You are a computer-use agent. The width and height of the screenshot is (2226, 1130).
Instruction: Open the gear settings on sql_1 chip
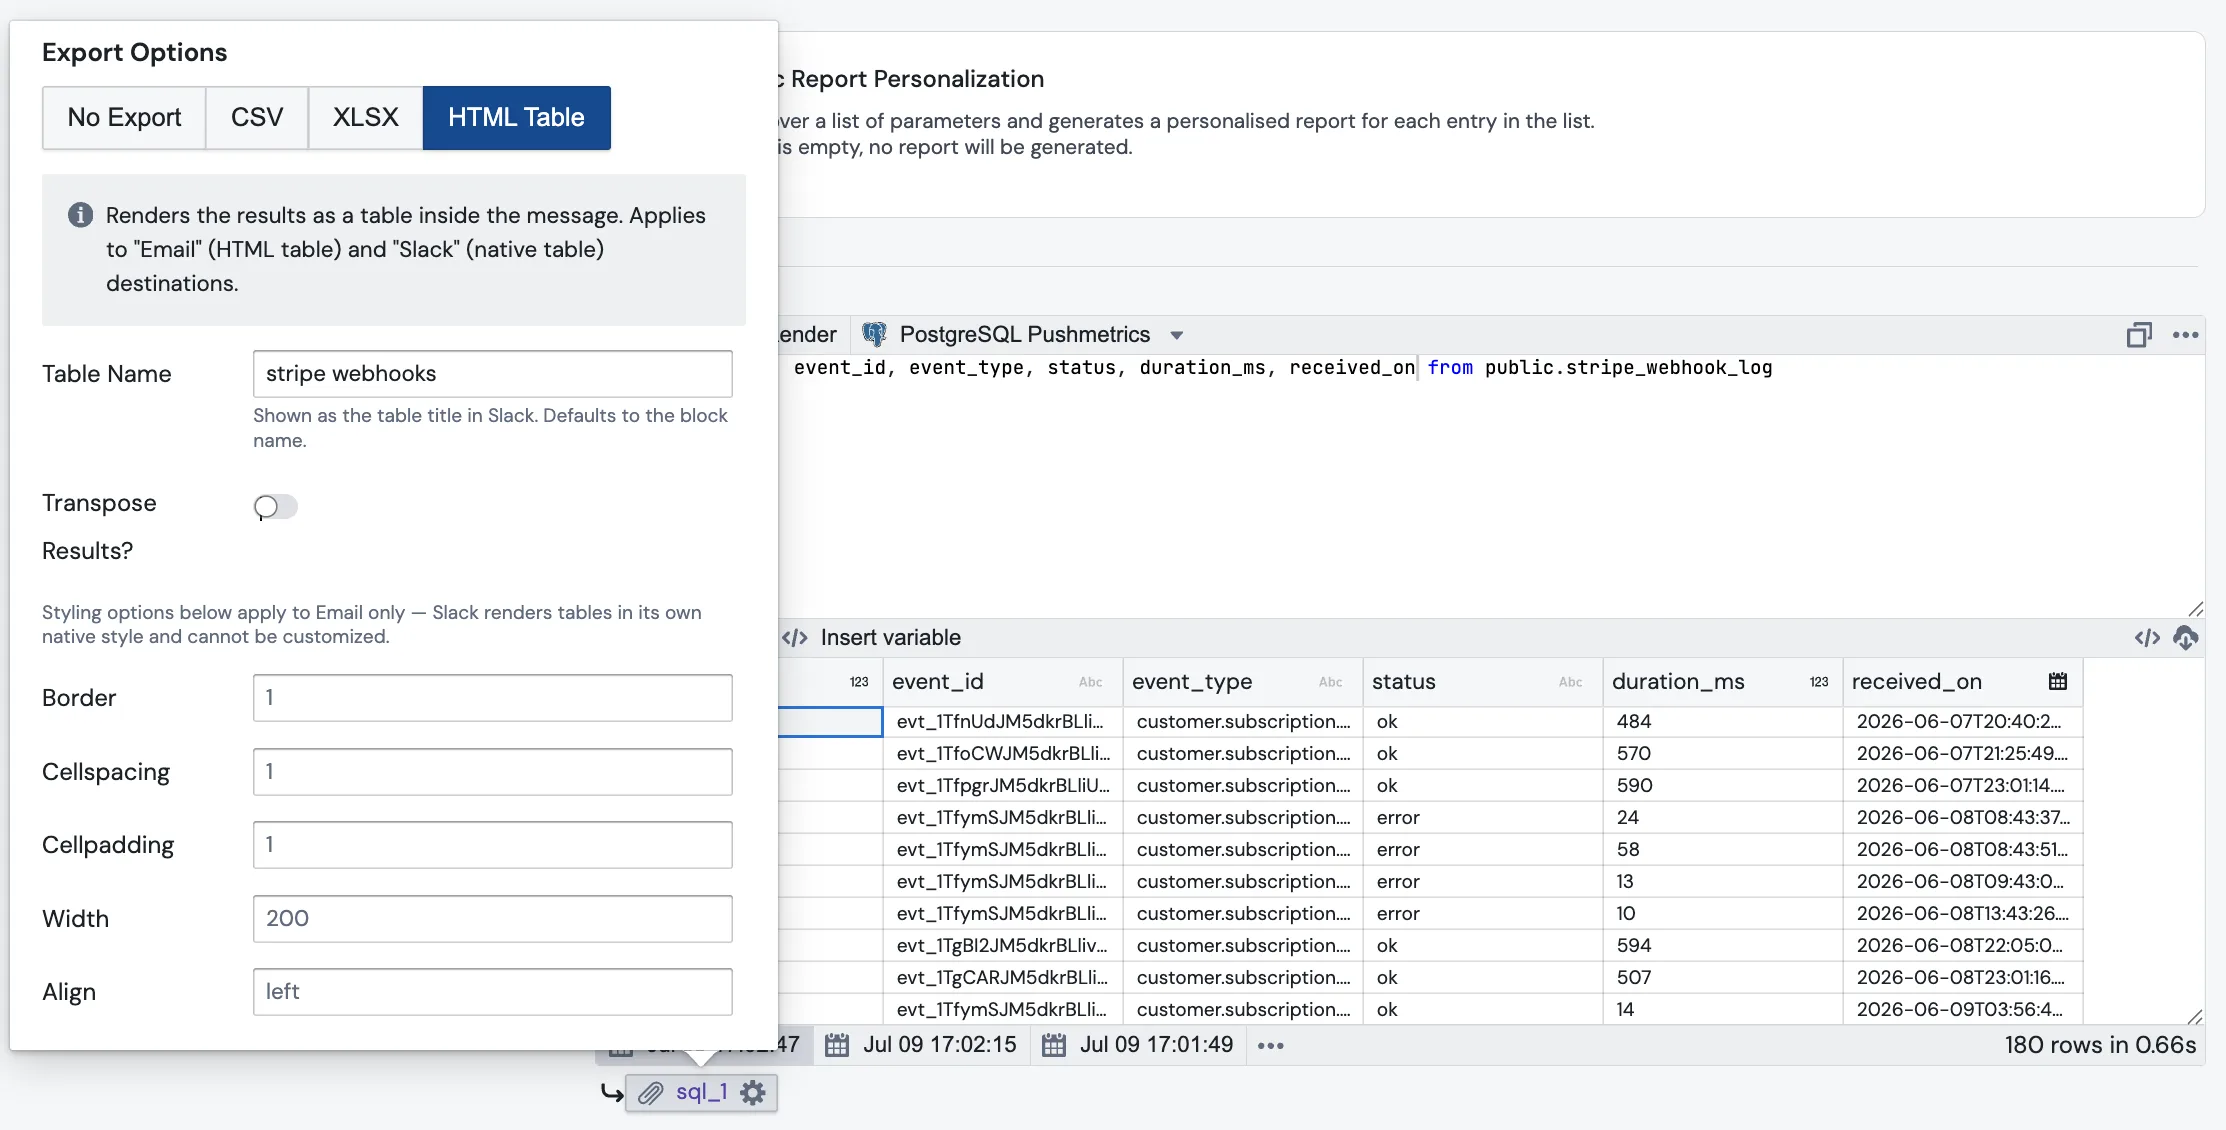753,1093
